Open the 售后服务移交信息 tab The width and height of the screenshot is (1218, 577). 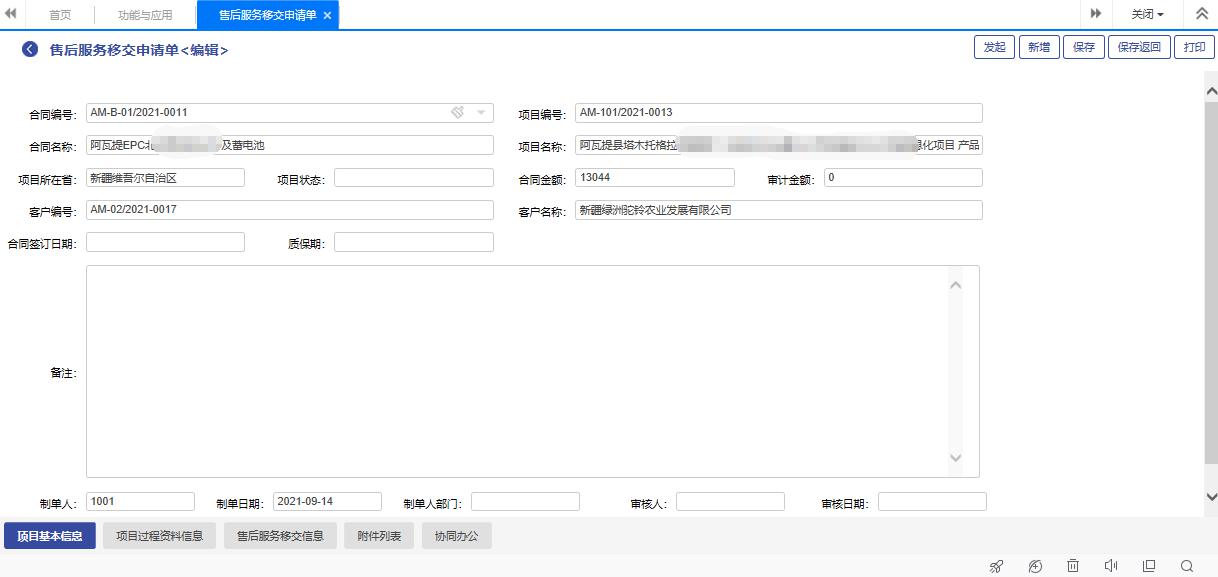pyautogui.click(x=280, y=536)
